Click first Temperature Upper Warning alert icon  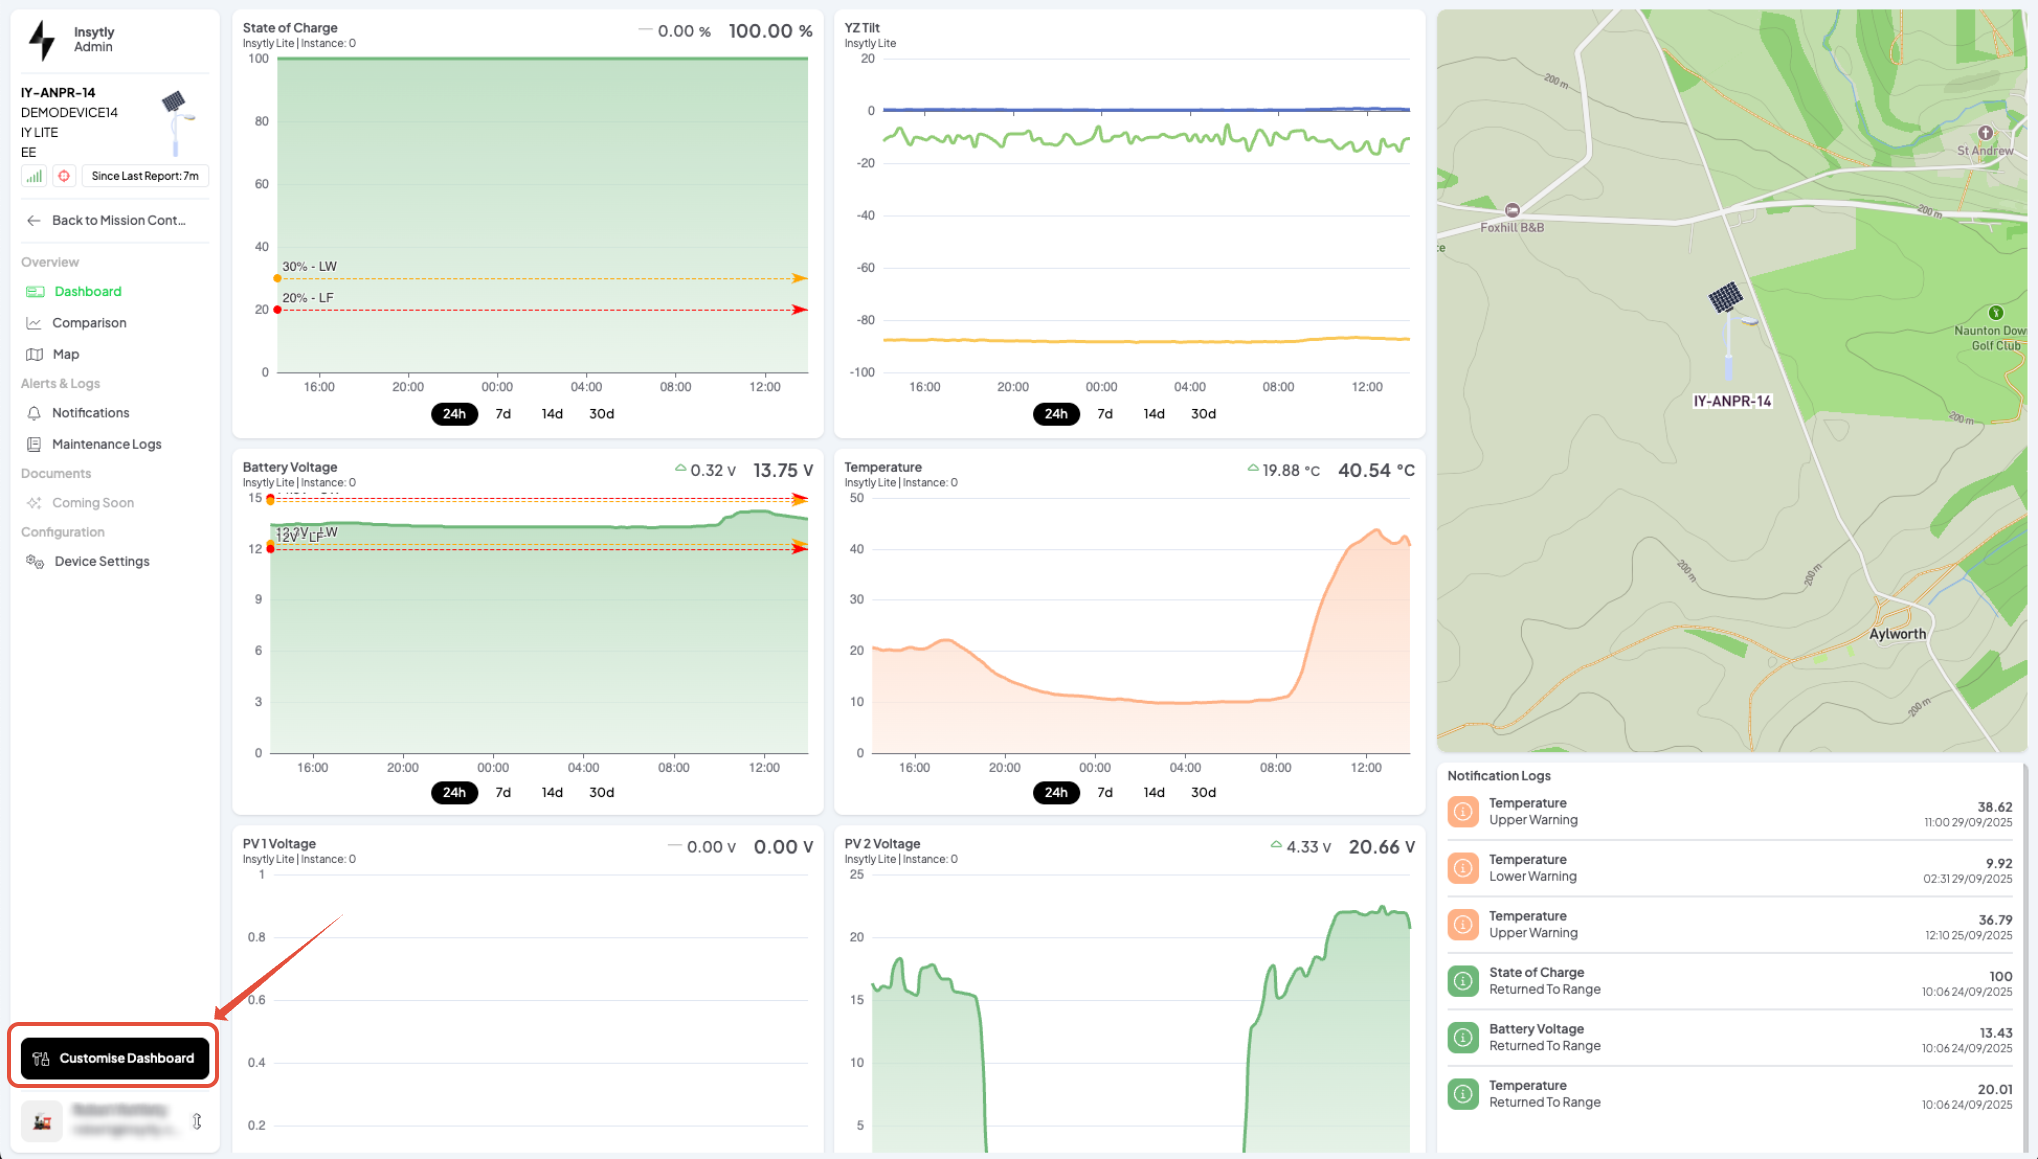coord(1463,811)
